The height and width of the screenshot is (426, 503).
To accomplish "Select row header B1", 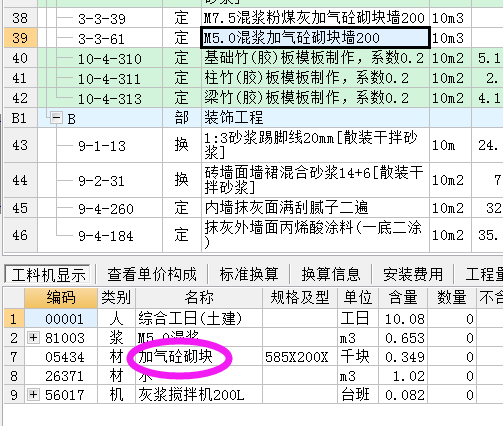I will pyautogui.click(x=20, y=118).
